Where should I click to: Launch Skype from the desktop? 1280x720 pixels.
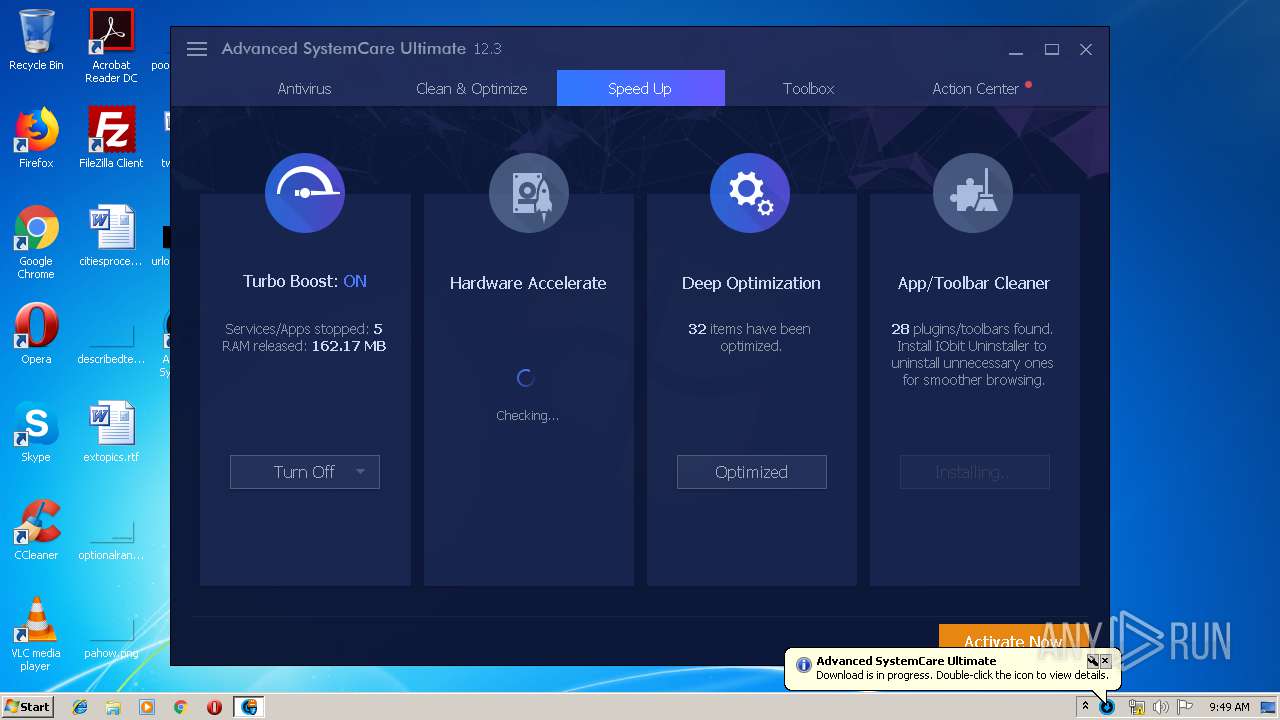point(36,432)
